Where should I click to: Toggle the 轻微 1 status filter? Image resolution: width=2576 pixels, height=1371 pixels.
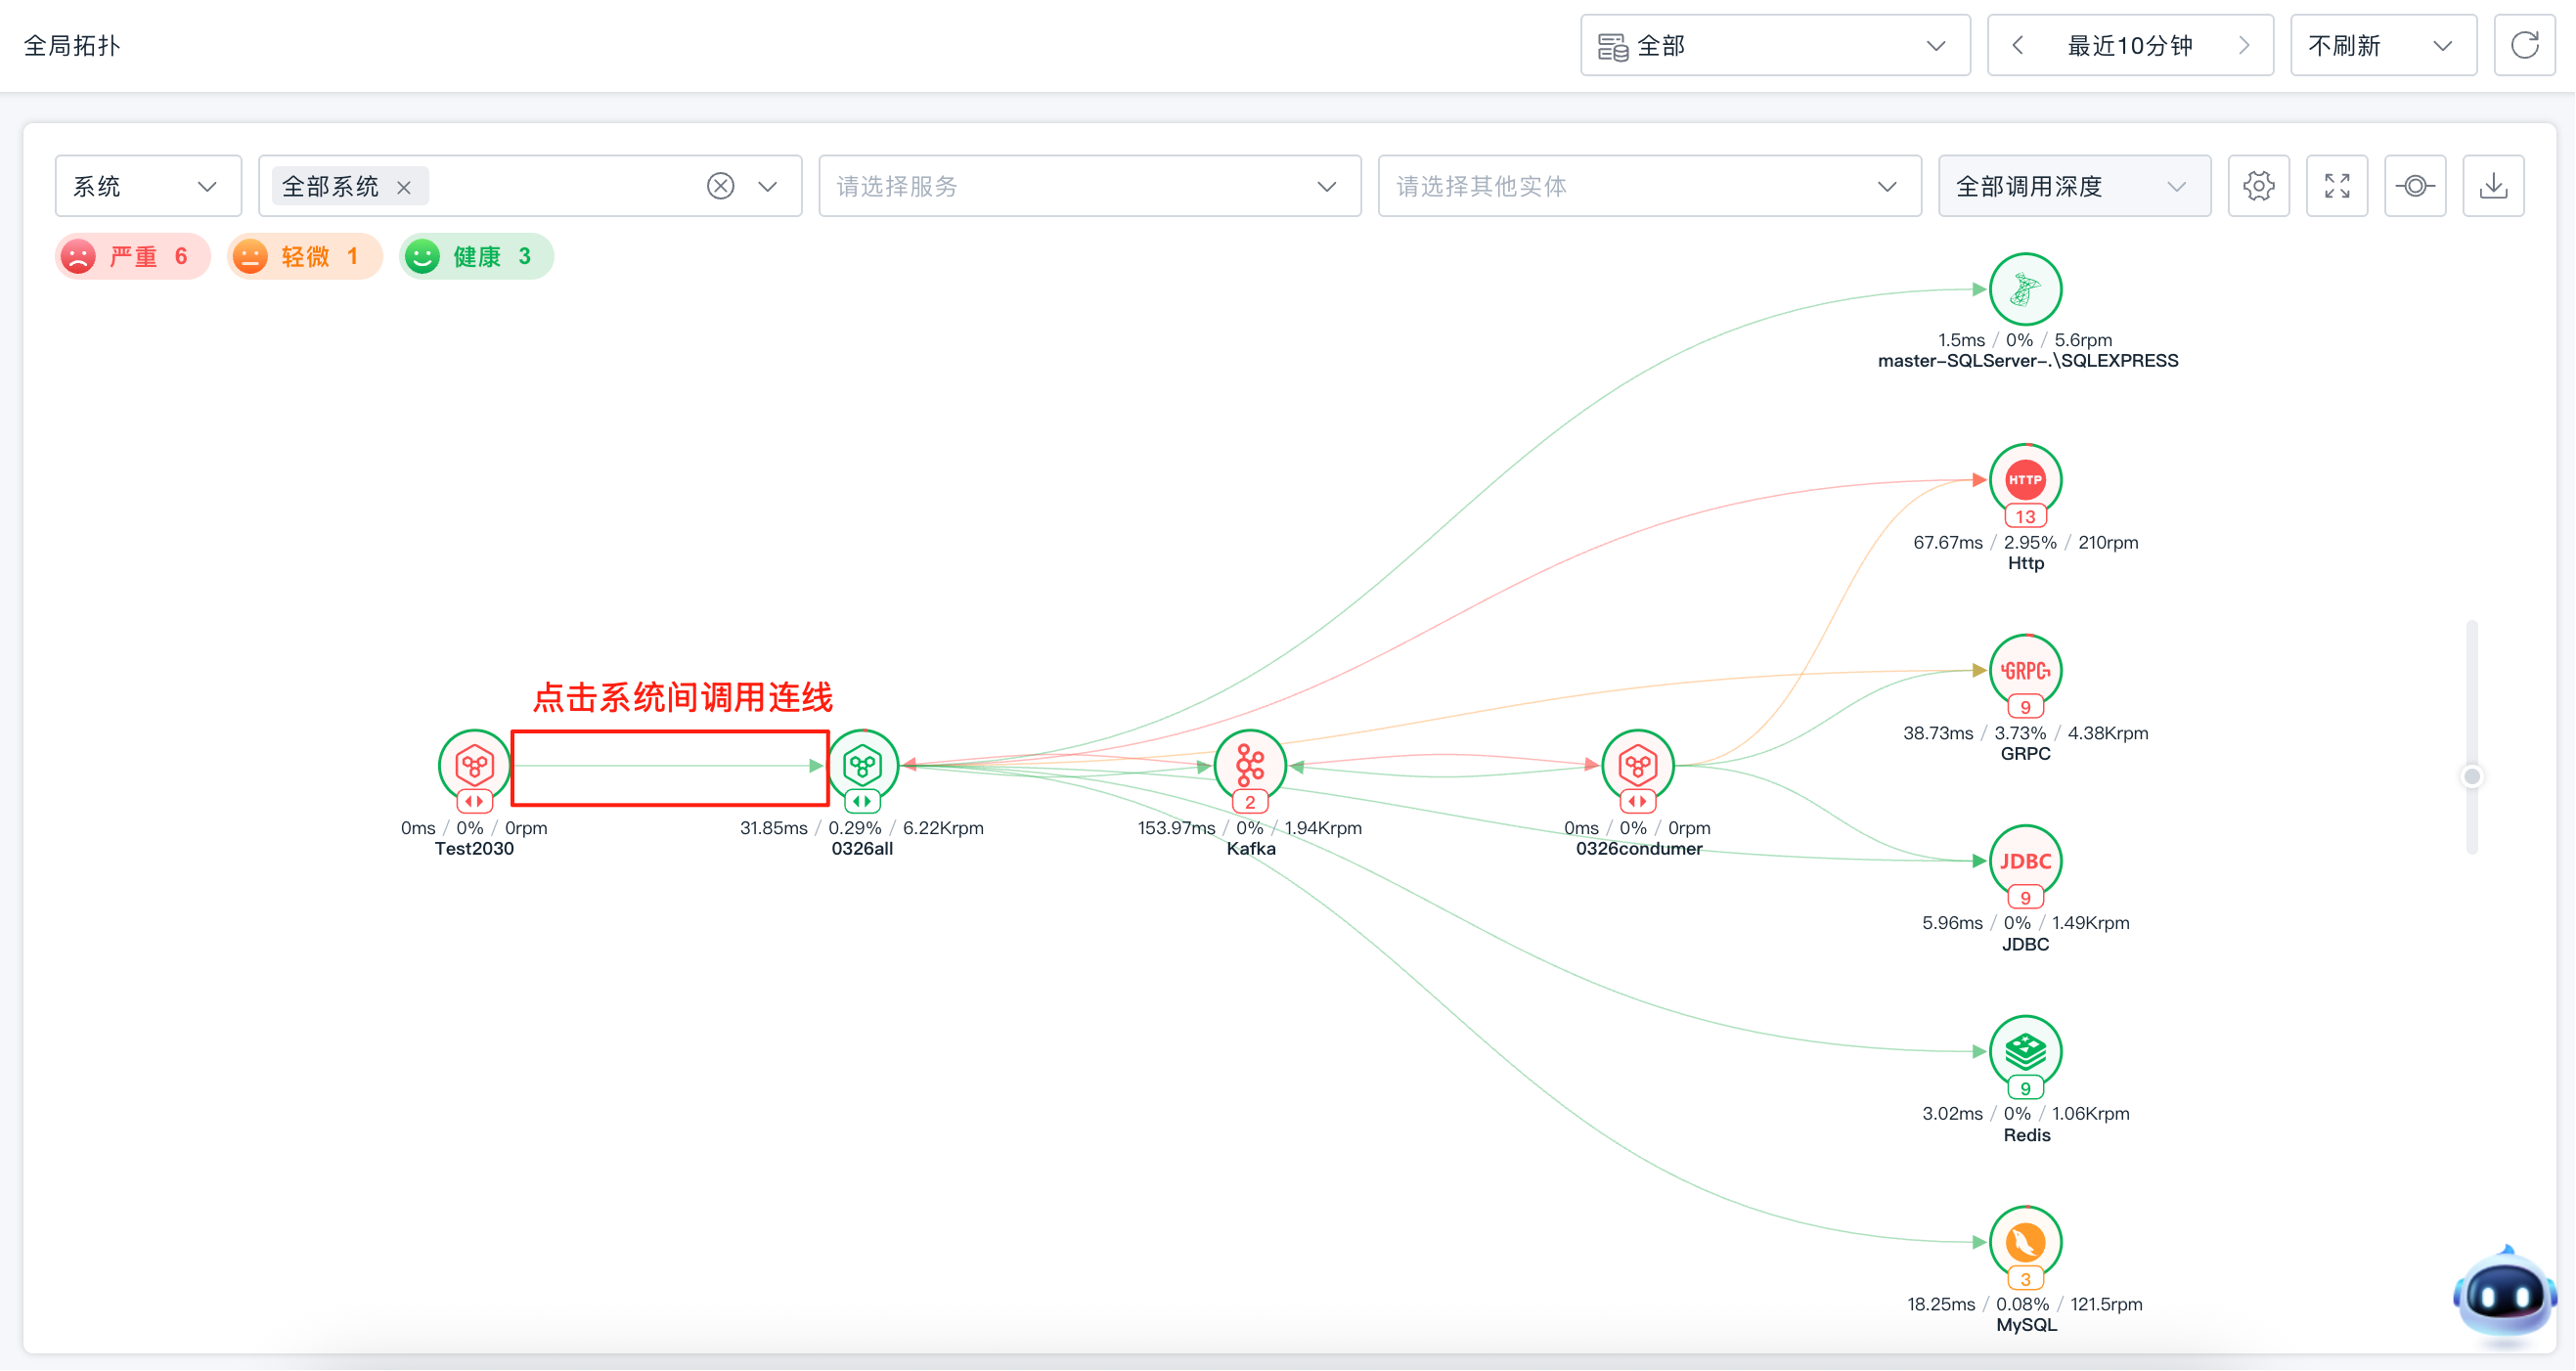(305, 257)
